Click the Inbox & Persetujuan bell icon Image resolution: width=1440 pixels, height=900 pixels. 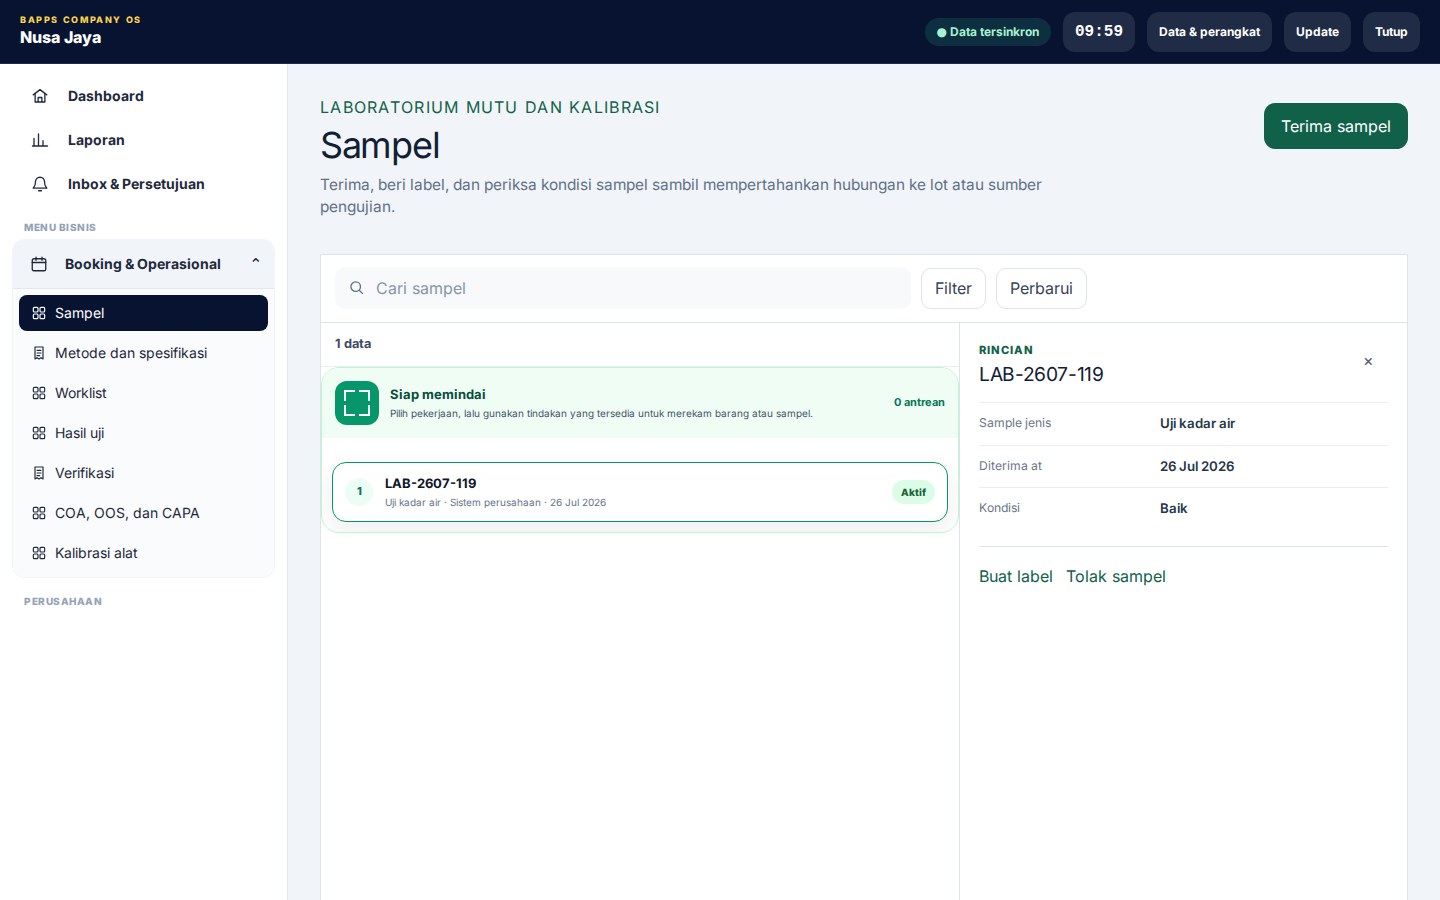point(40,184)
